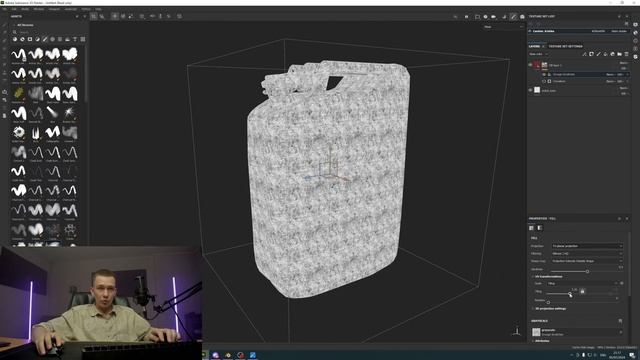Viewport: 640px width, 360px height.
Task: Filter assets by Alphas icon
Action: [x=53, y=39]
